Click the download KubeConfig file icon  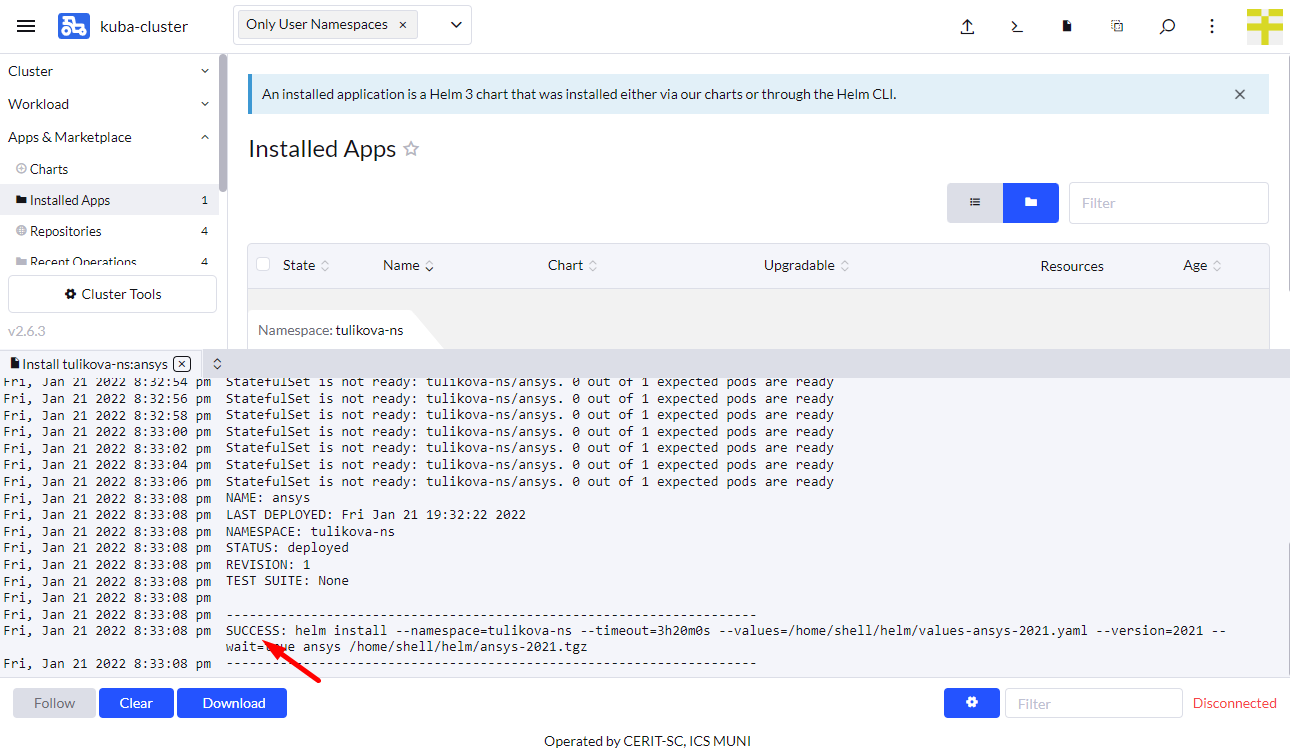(1067, 27)
